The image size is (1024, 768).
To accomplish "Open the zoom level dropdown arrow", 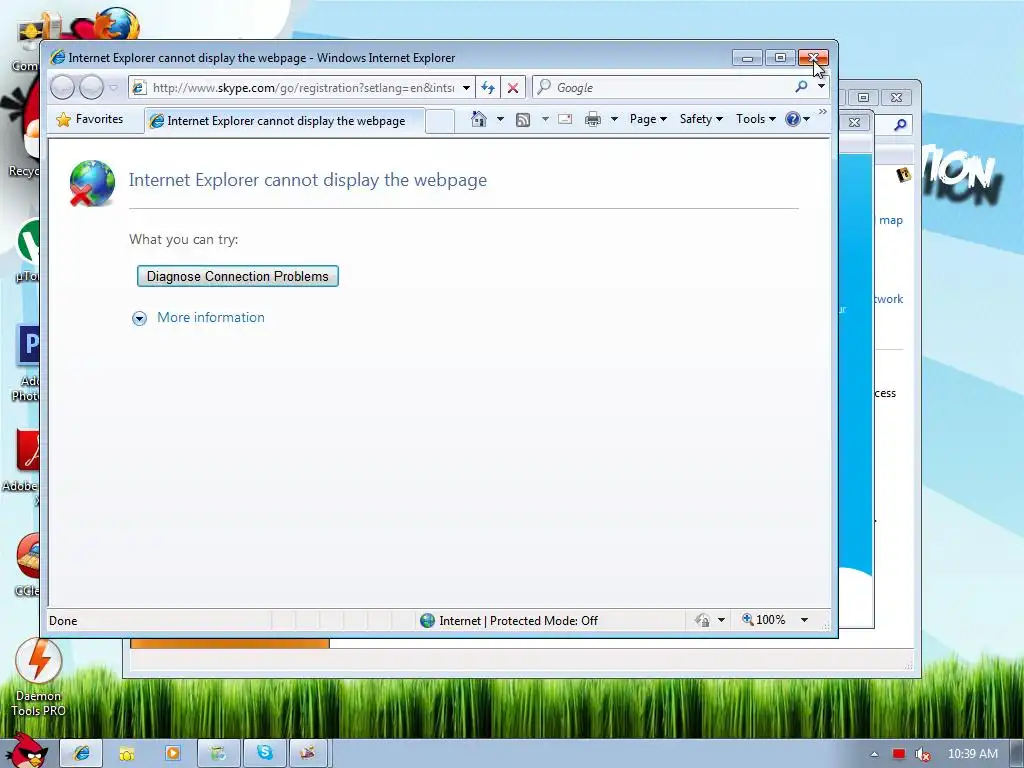I will [x=805, y=620].
